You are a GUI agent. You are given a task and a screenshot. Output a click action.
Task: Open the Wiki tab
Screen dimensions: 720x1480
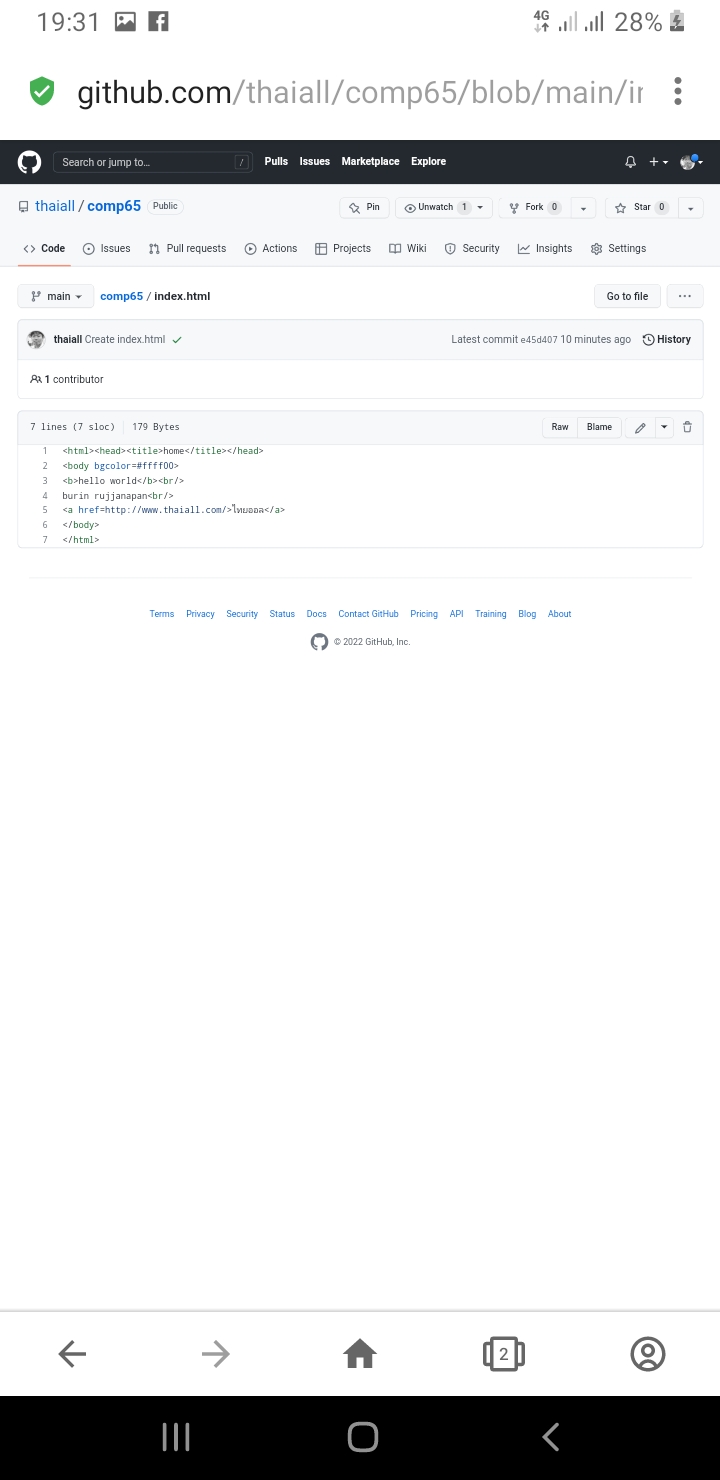(x=408, y=248)
